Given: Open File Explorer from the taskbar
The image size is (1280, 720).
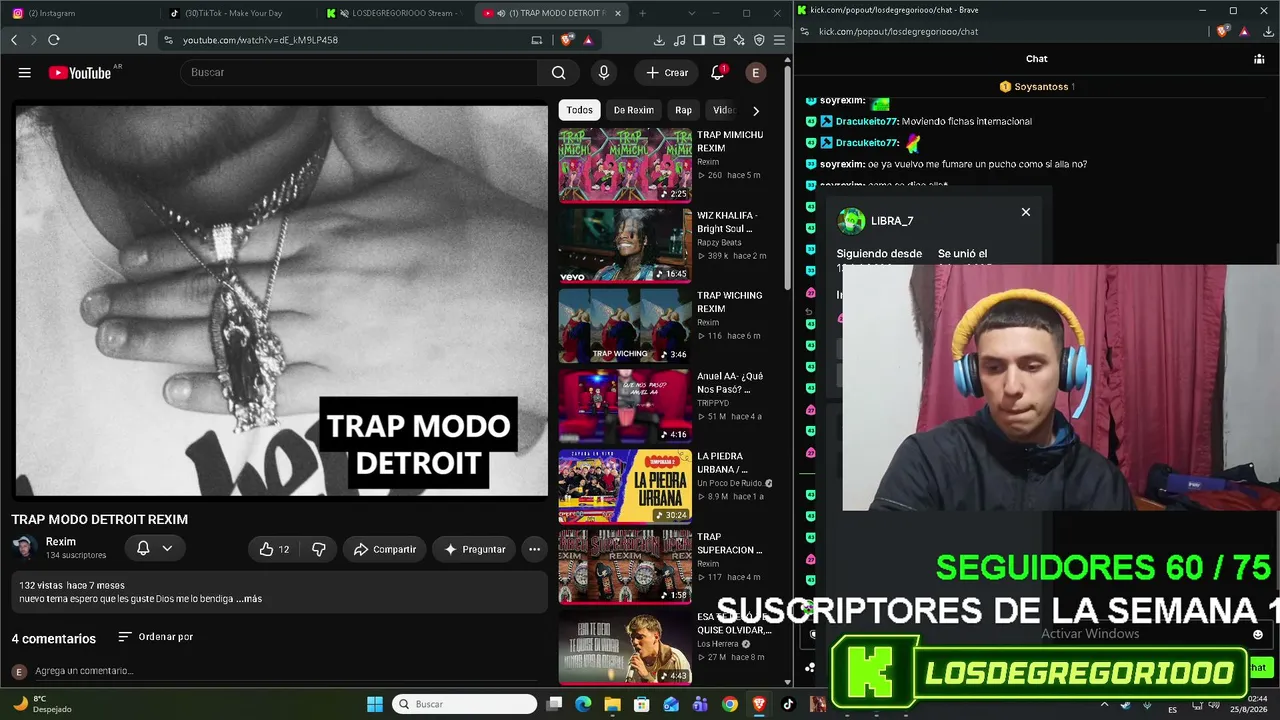Looking at the screenshot, I should click(613, 704).
